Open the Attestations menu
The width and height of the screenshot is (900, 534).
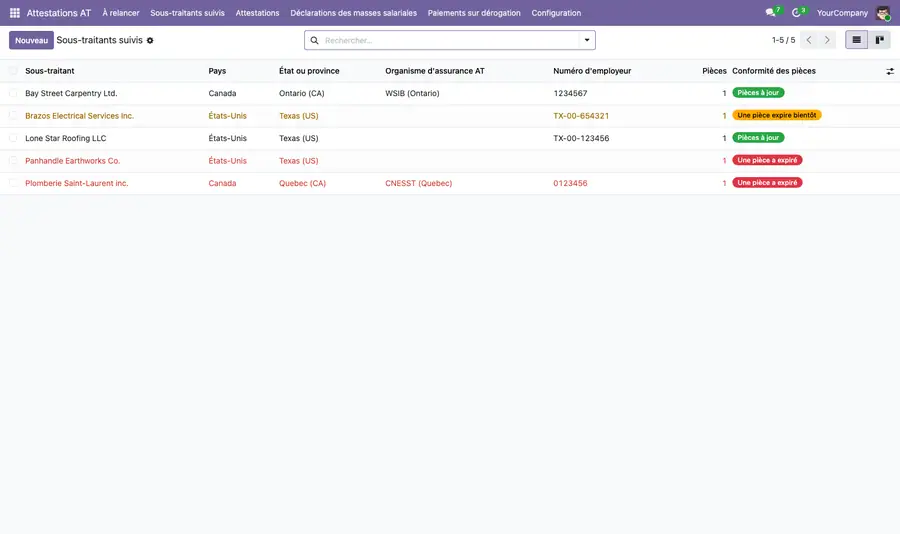(x=257, y=13)
